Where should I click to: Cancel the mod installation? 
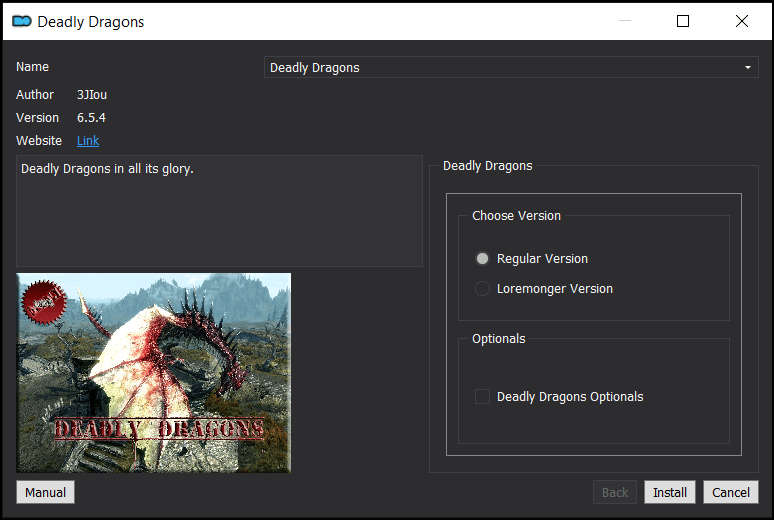[731, 492]
